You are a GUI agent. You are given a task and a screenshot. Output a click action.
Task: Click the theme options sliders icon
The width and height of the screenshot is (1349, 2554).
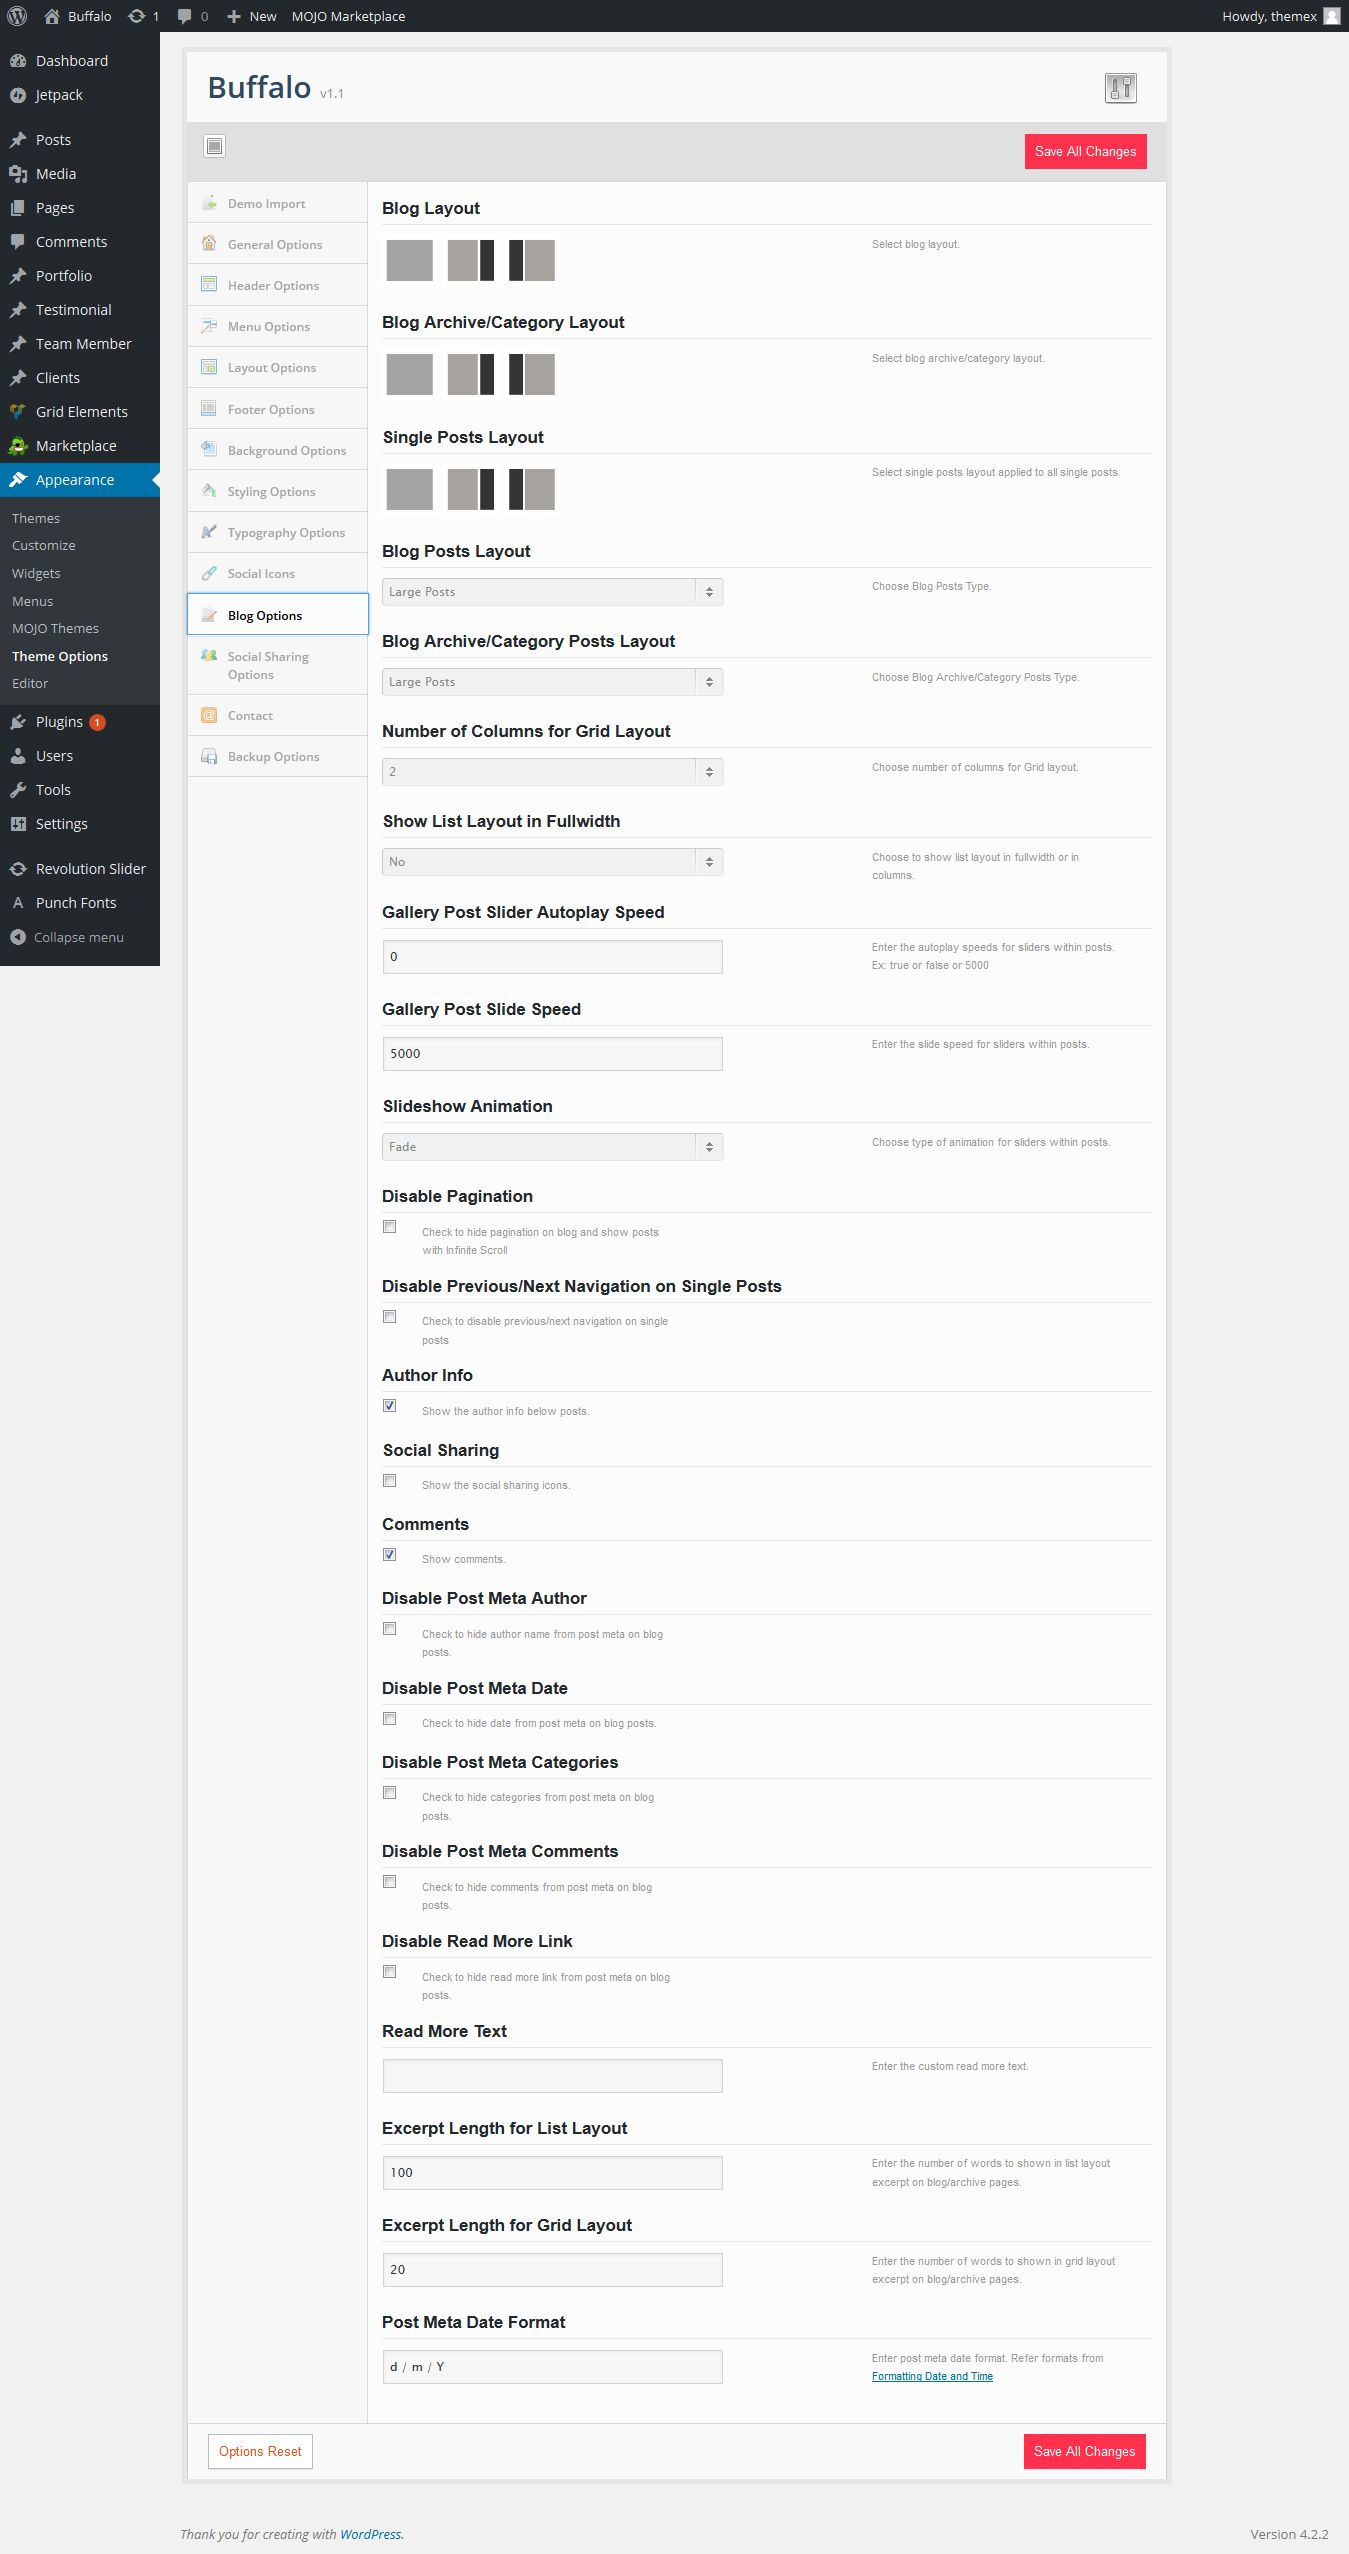[x=1121, y=88]
